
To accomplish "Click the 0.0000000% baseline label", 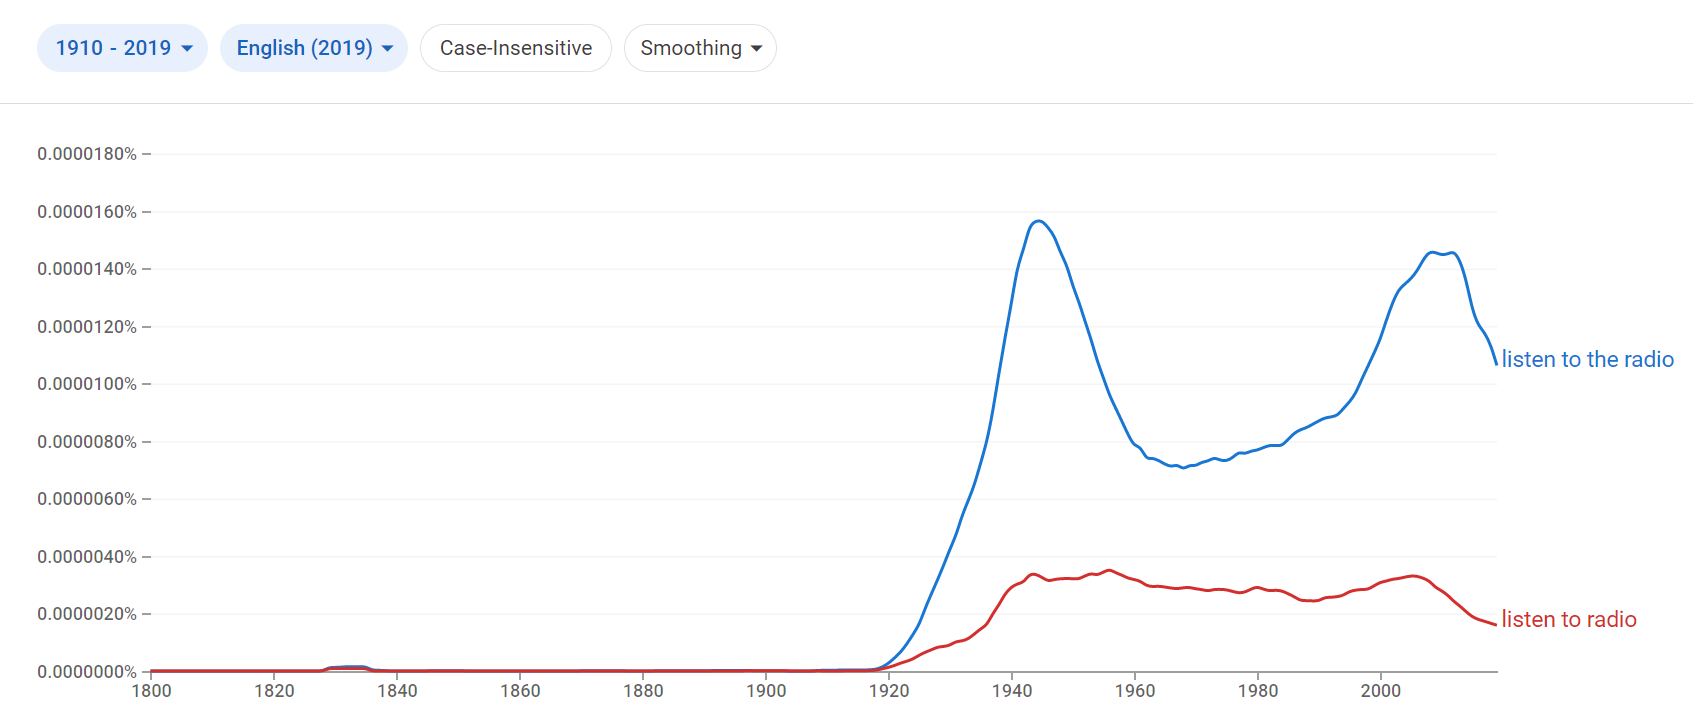I will (x=89, y=672).
